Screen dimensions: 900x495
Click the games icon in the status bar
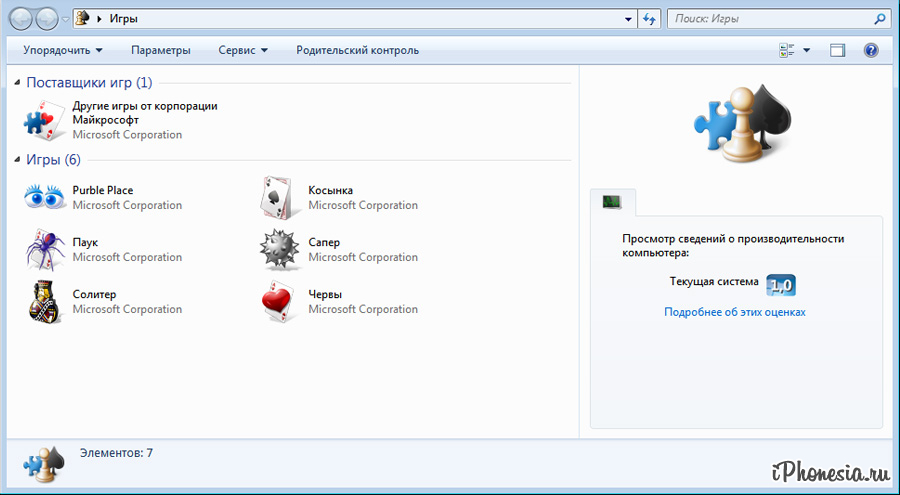coord(44,464)
